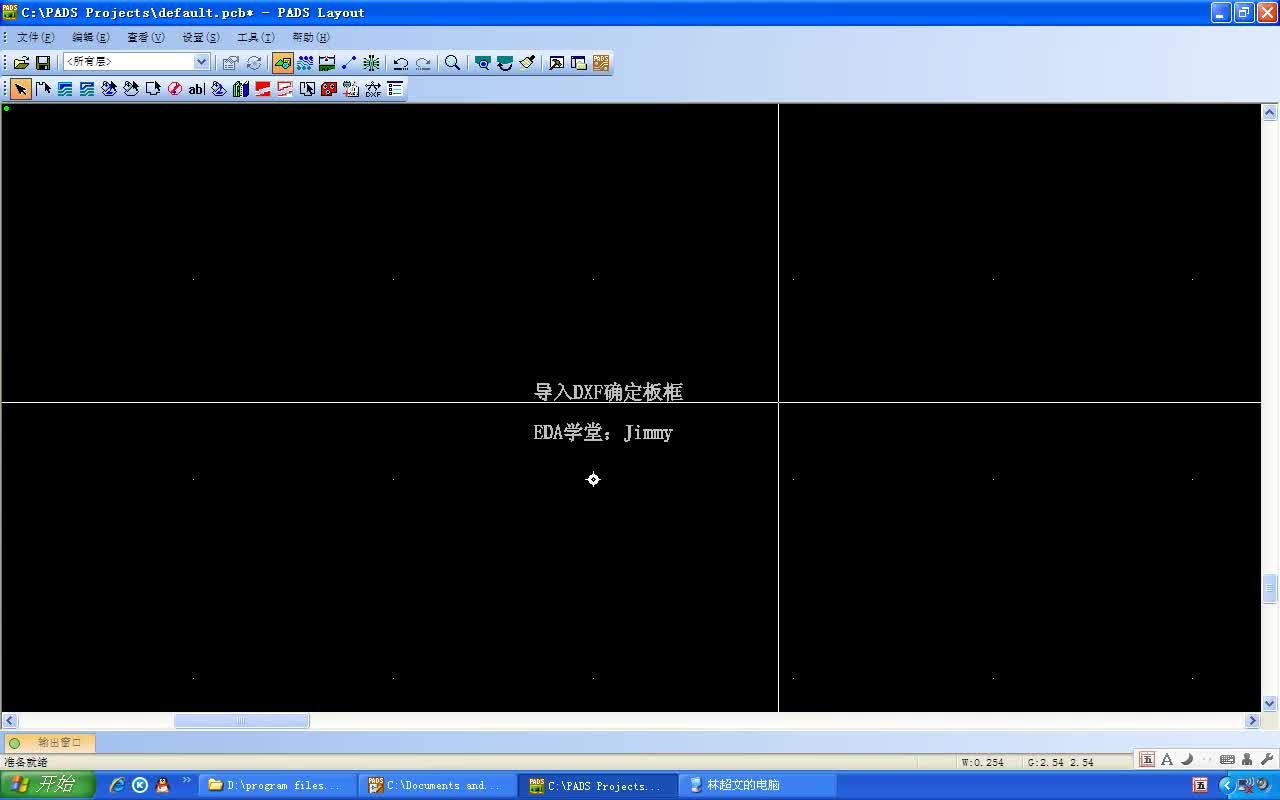Select the Copper shape tool
The width and height of the screenshot is (1280, 800).
point(65,89)
